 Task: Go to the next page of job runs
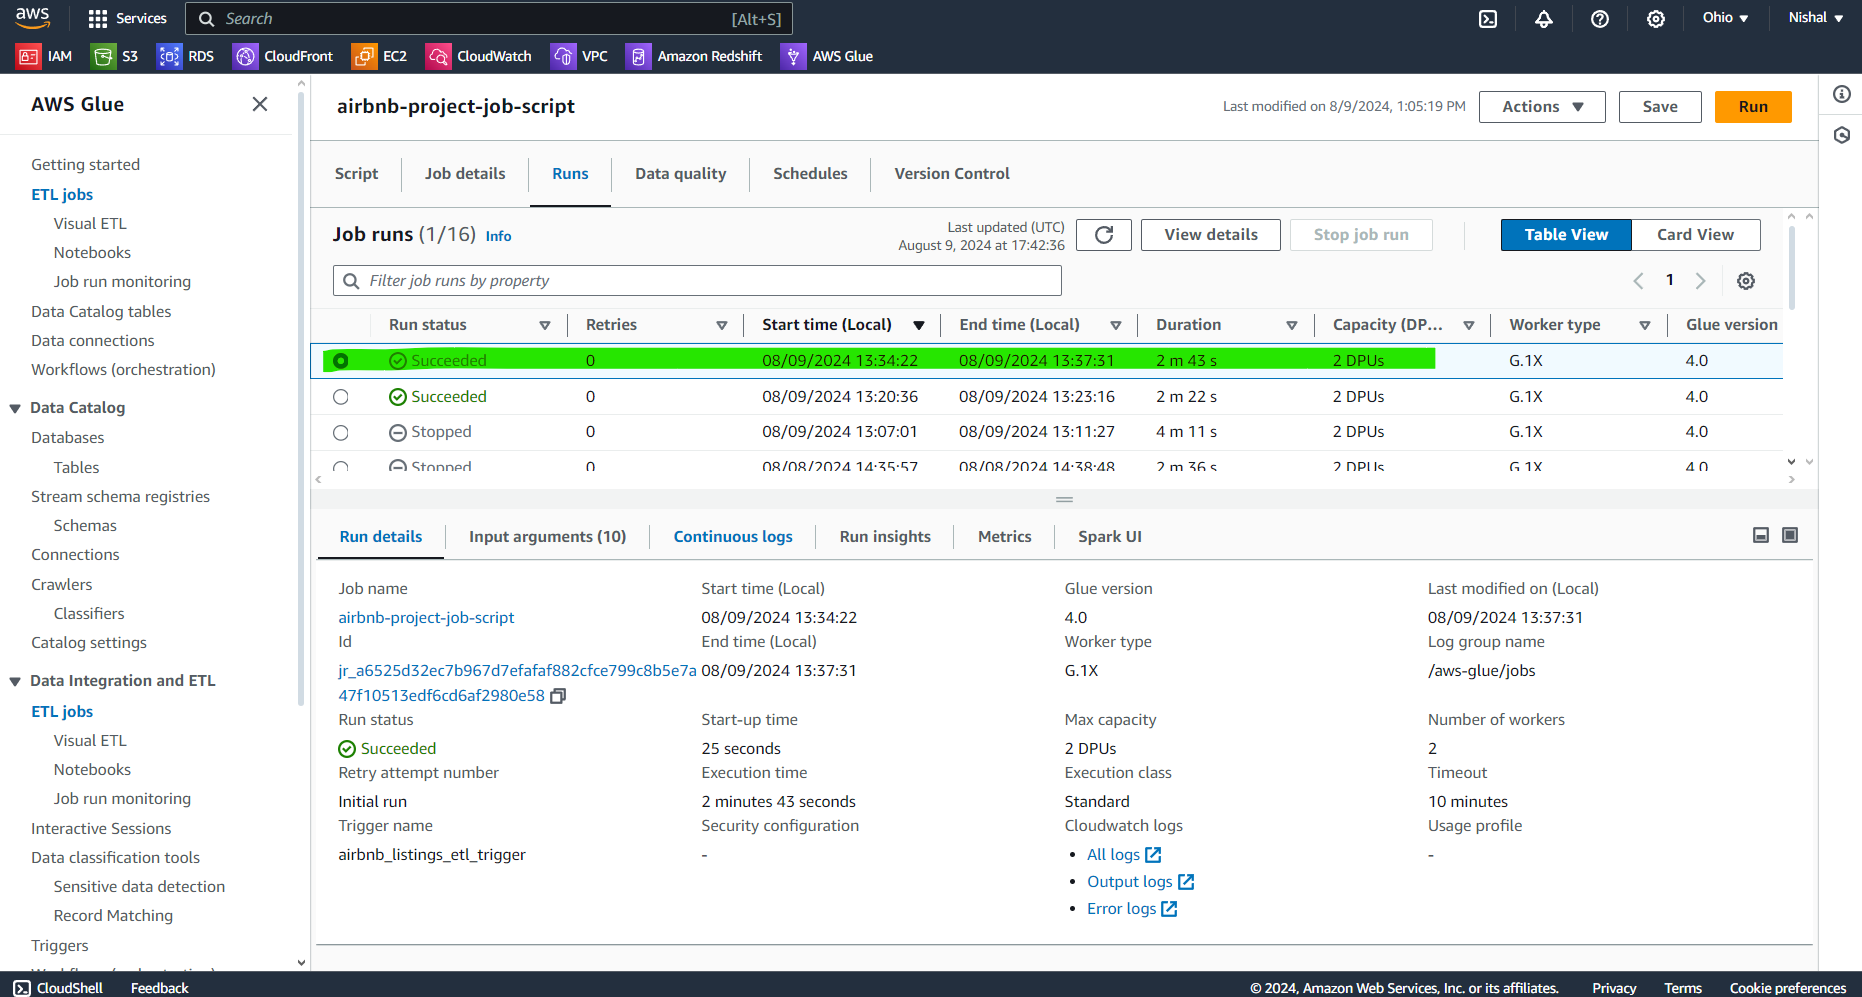pyautogui.click(x=1700, y=281)
